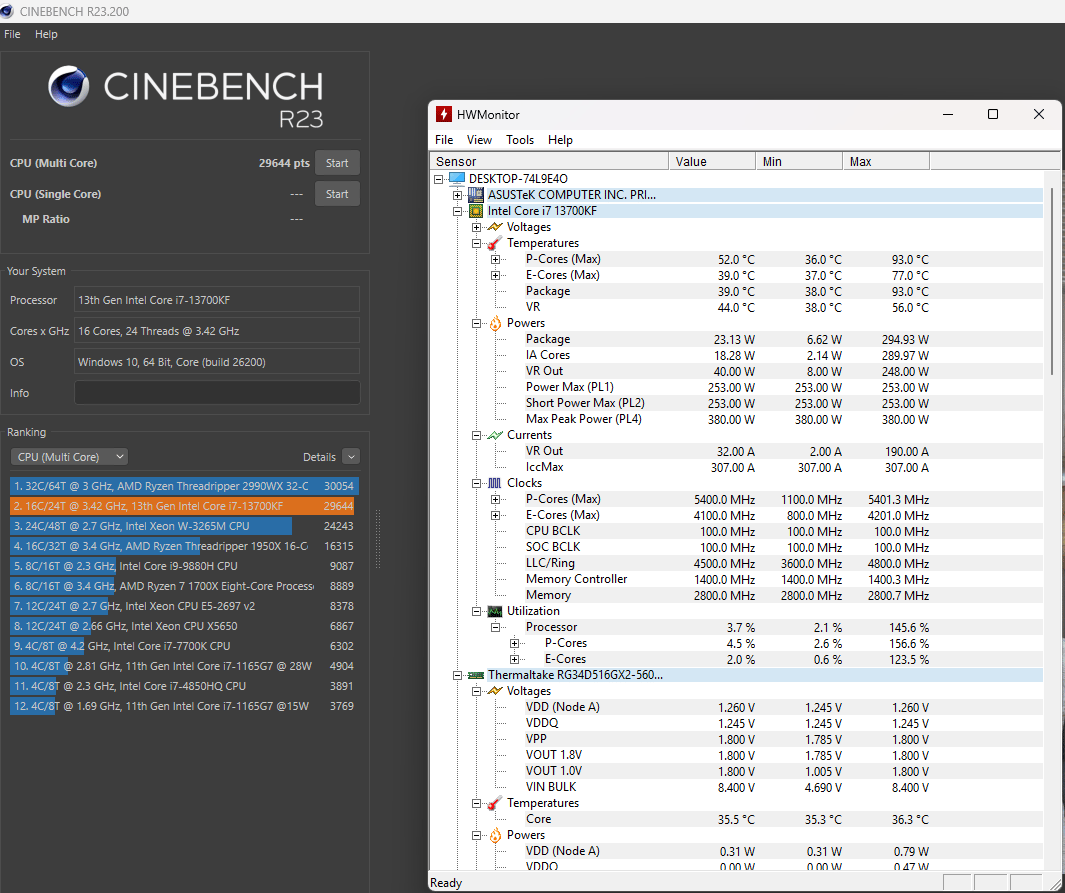The height and width of the screenshot is (893, 1065).
Task: Start the CPU (Single Core) test
Action: tap(337, 194)
